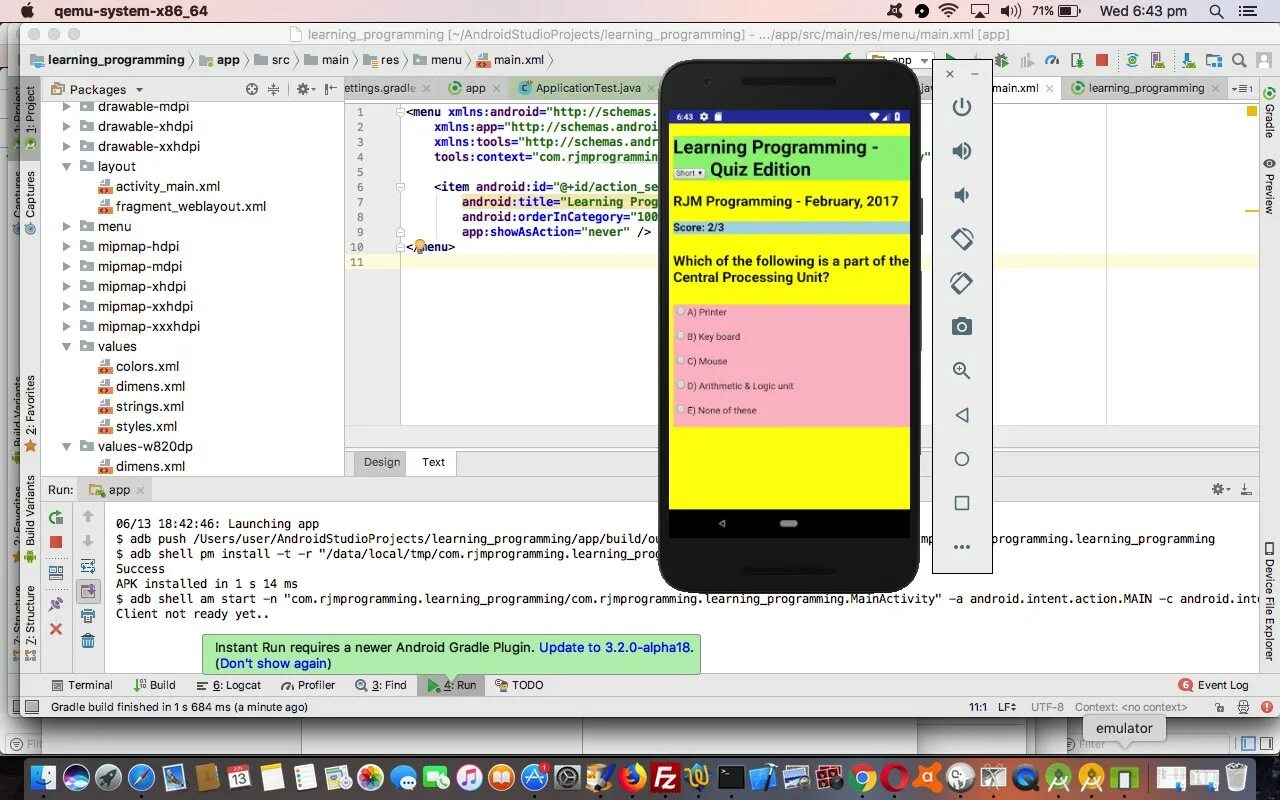Expand the drawable-xhdpi folder
Screen dimensions: 1280x800
(x=67, y=126)
